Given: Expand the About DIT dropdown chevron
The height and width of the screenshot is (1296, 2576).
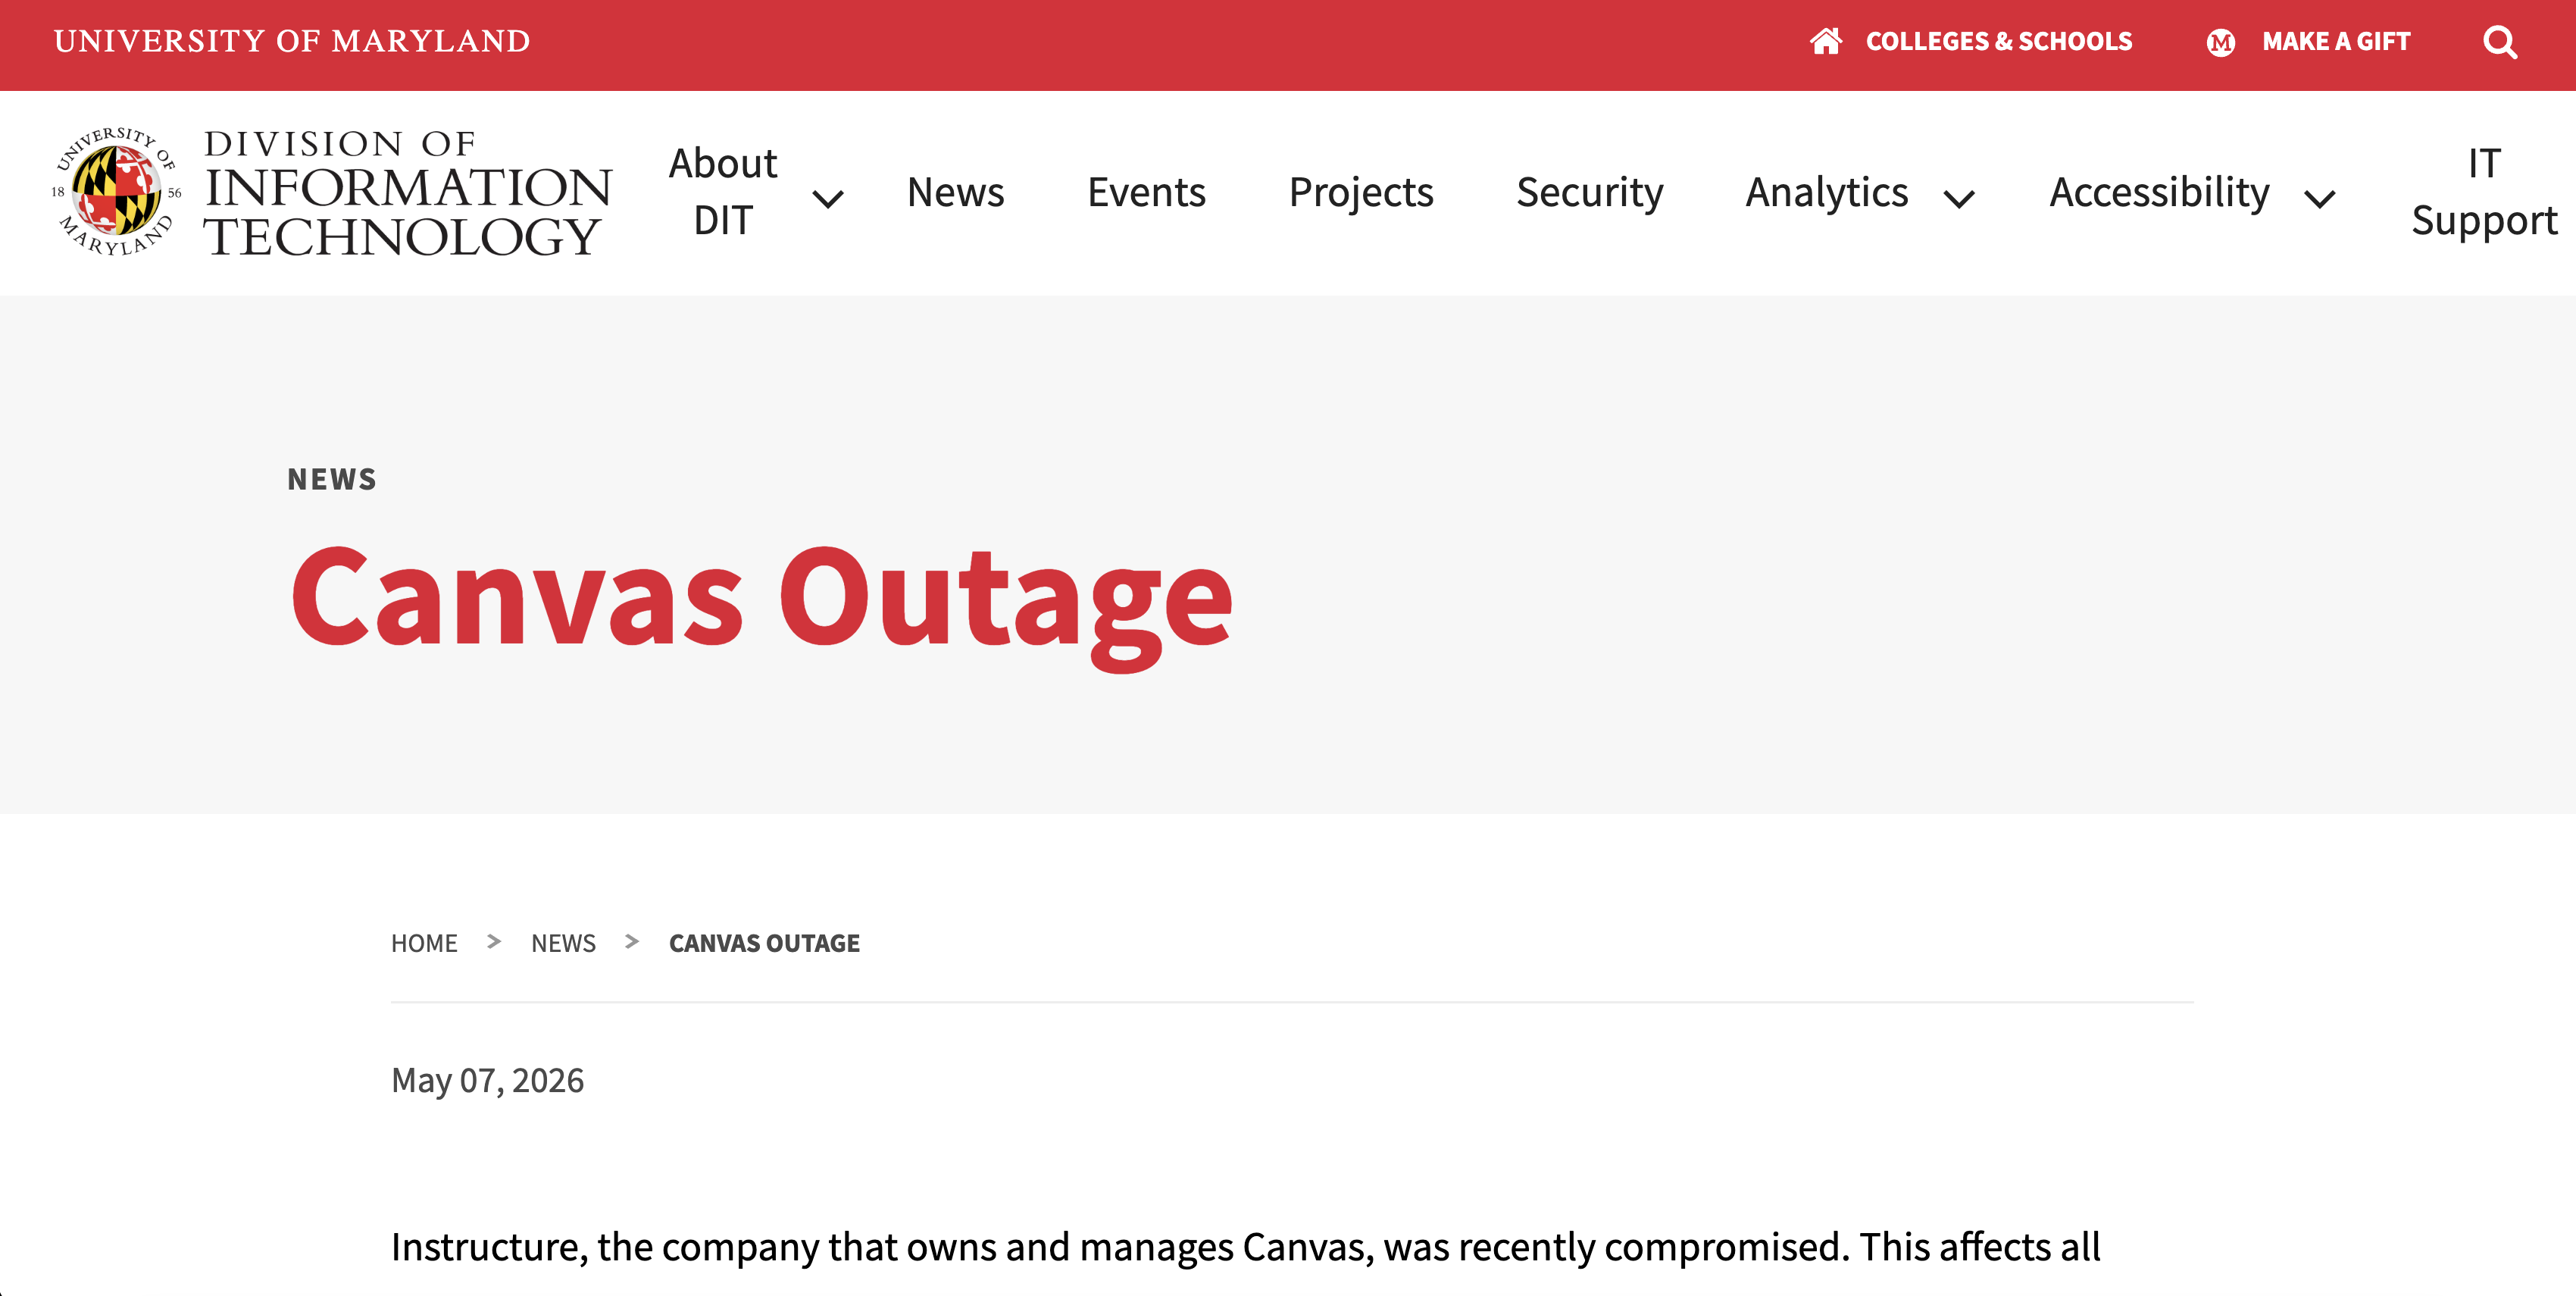Looking at the screenshot, I should [828, 198].
